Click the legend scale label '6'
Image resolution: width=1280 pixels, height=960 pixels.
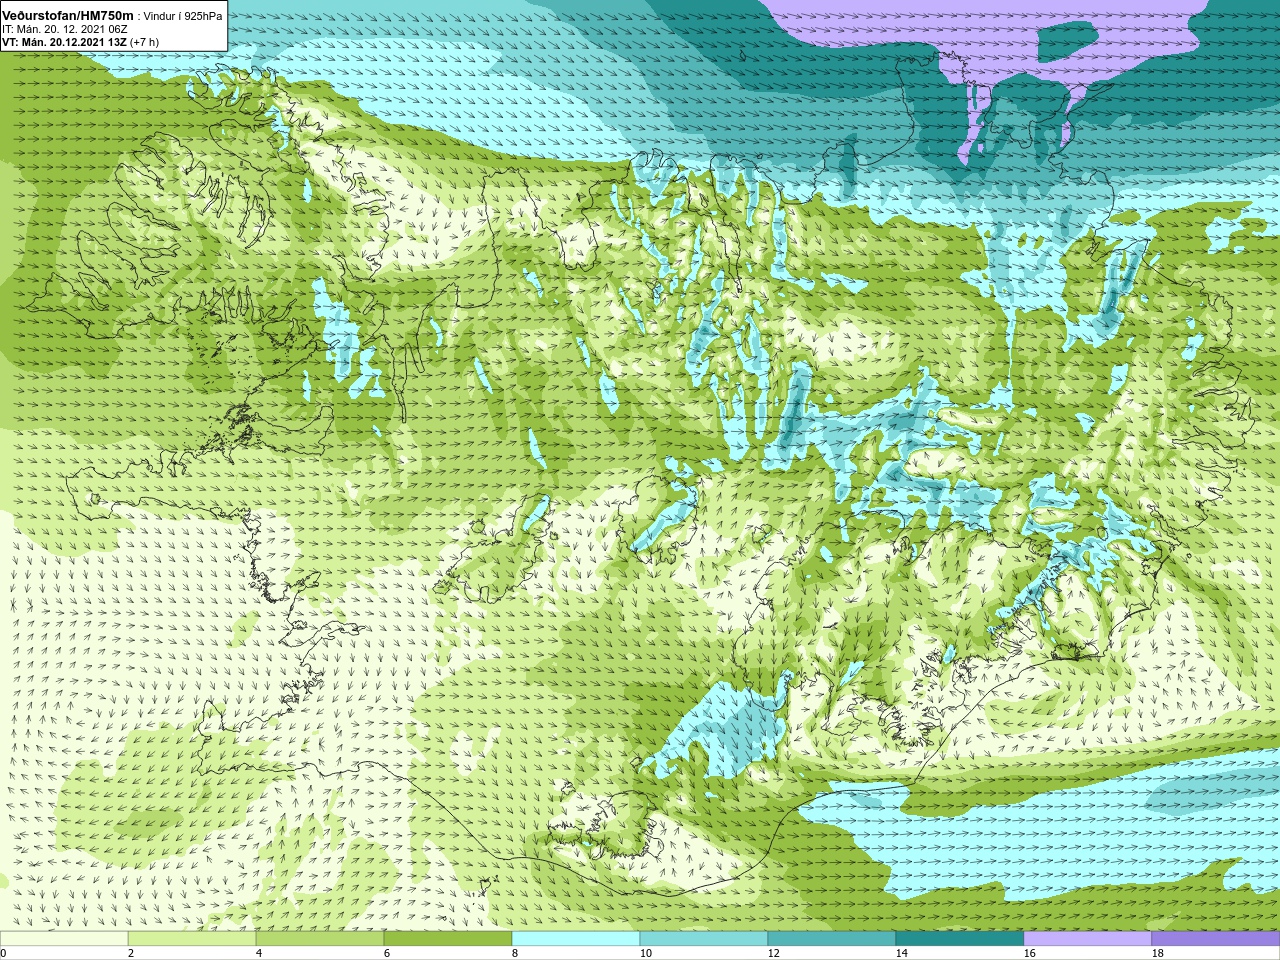coord(387,953)
